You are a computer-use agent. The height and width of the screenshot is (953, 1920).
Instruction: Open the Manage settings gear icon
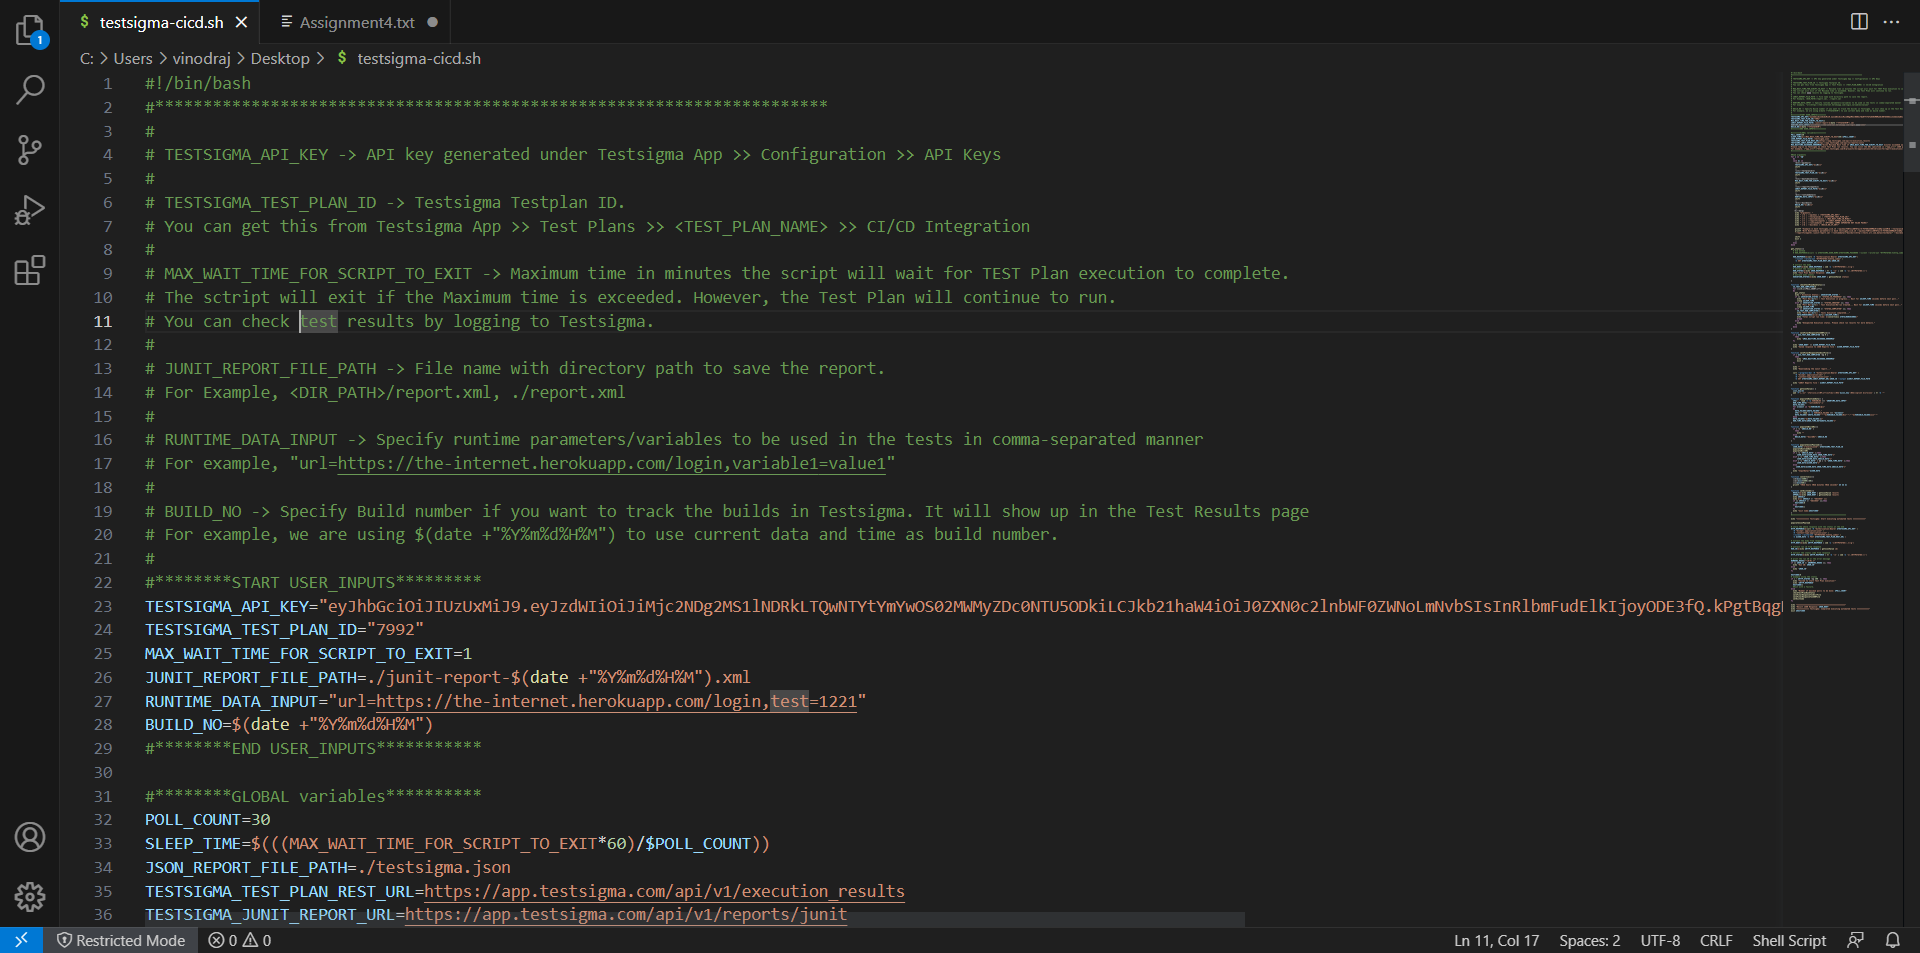click(x=30, y=897)
